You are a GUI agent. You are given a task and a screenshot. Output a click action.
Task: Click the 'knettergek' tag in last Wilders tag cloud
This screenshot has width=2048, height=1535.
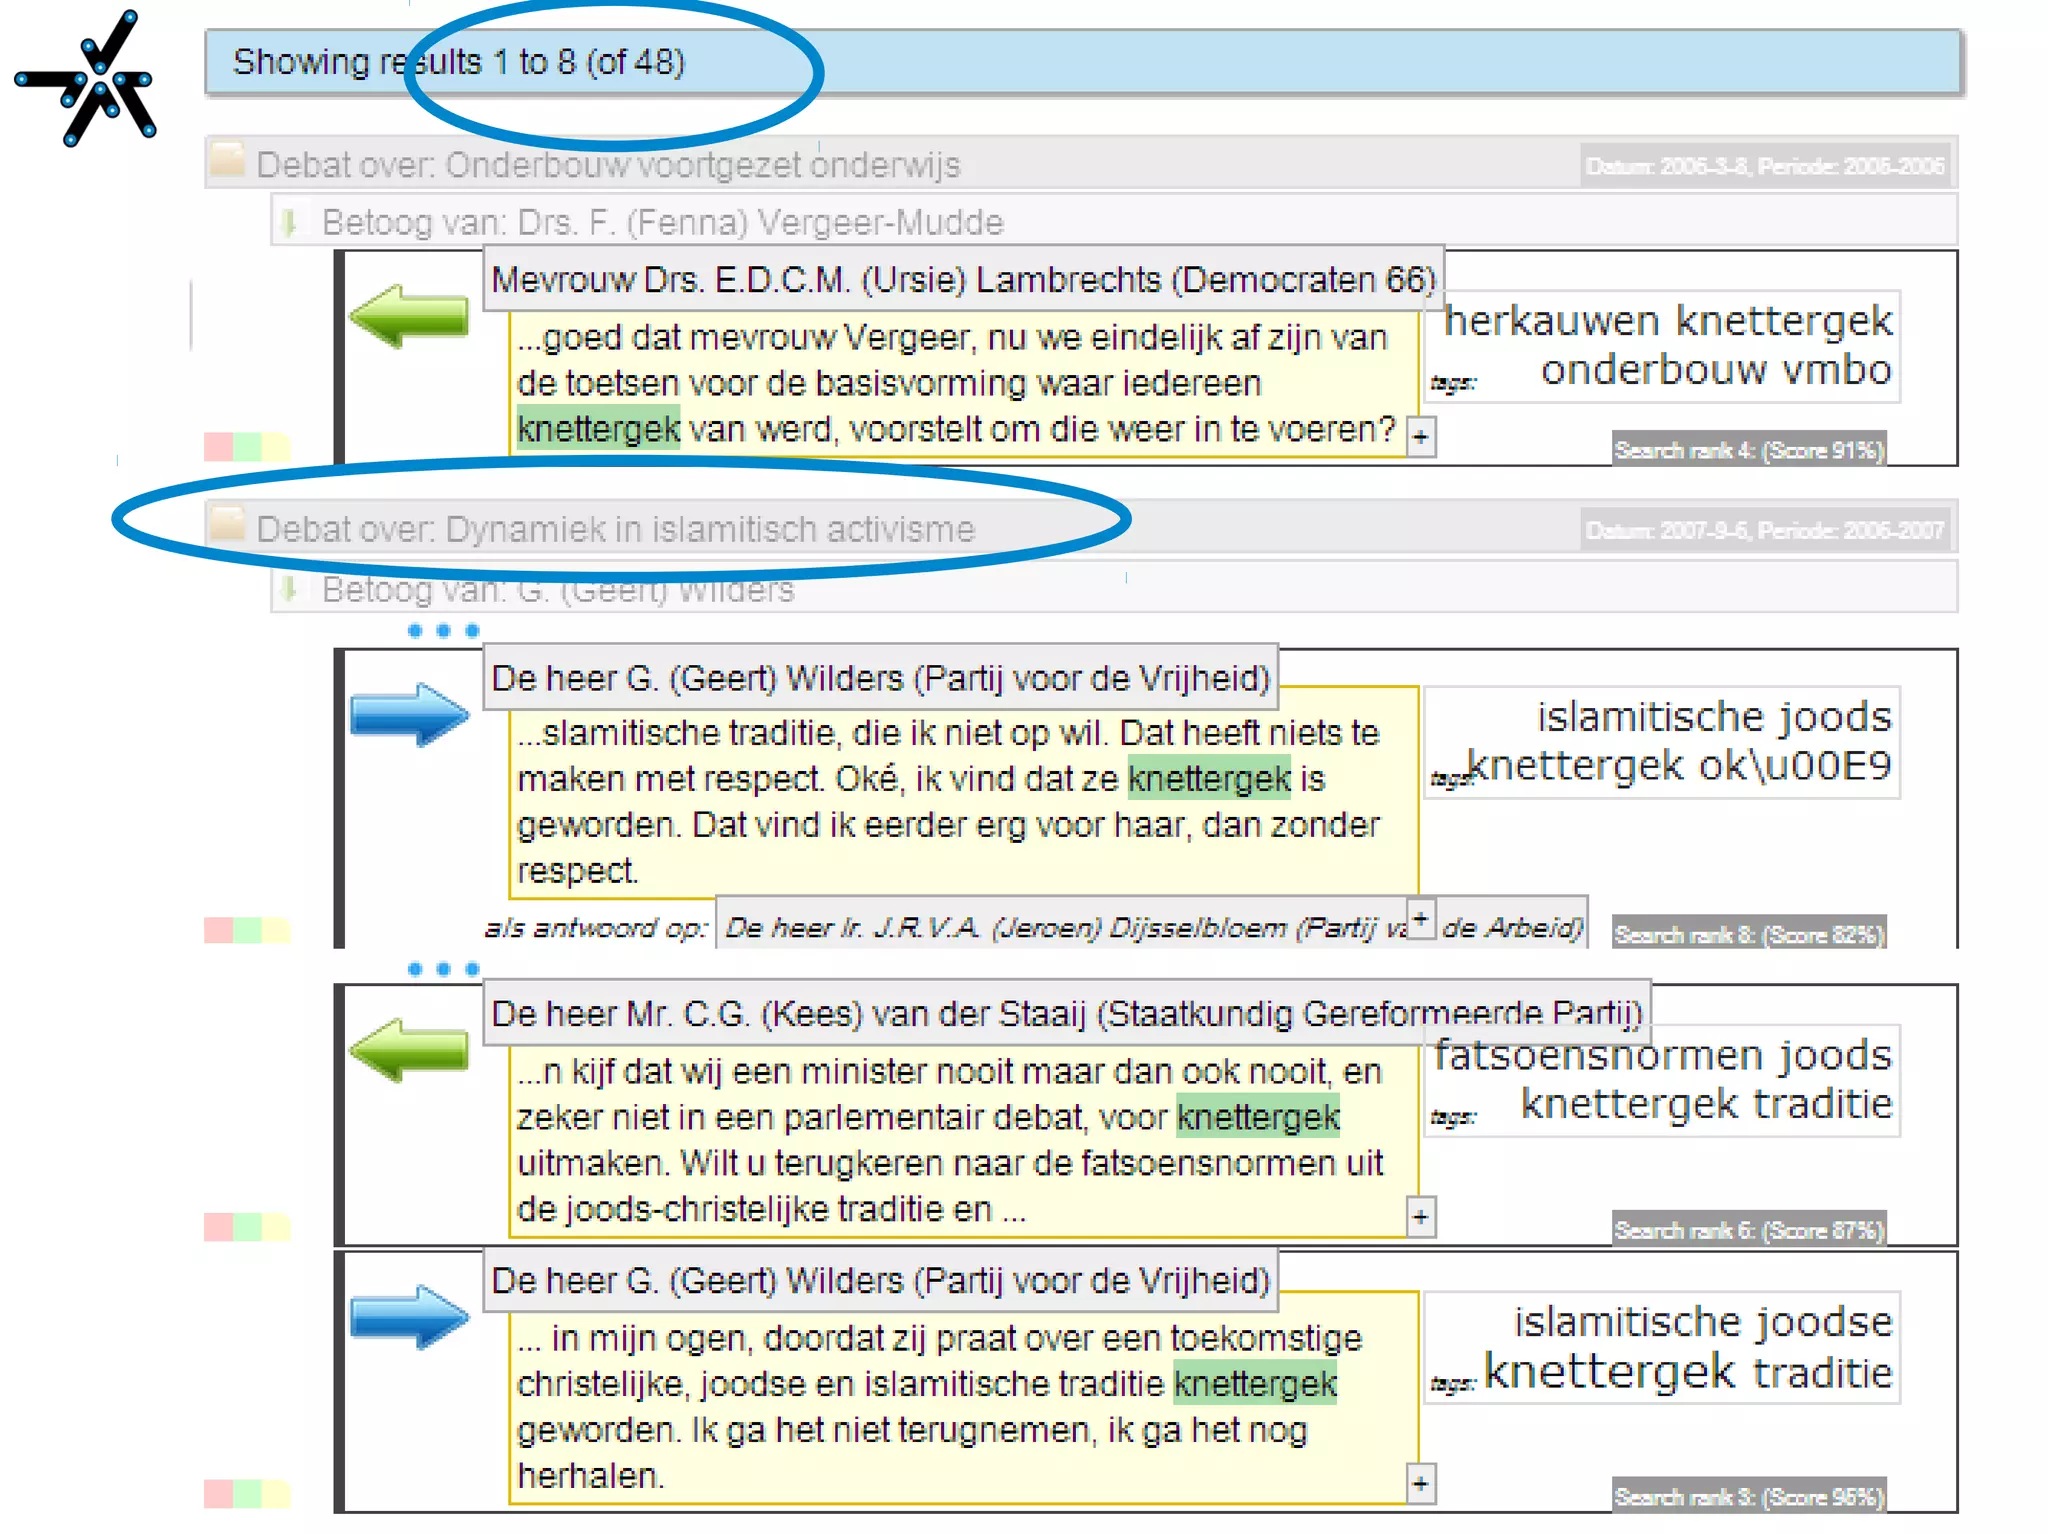[1609, 1372]
